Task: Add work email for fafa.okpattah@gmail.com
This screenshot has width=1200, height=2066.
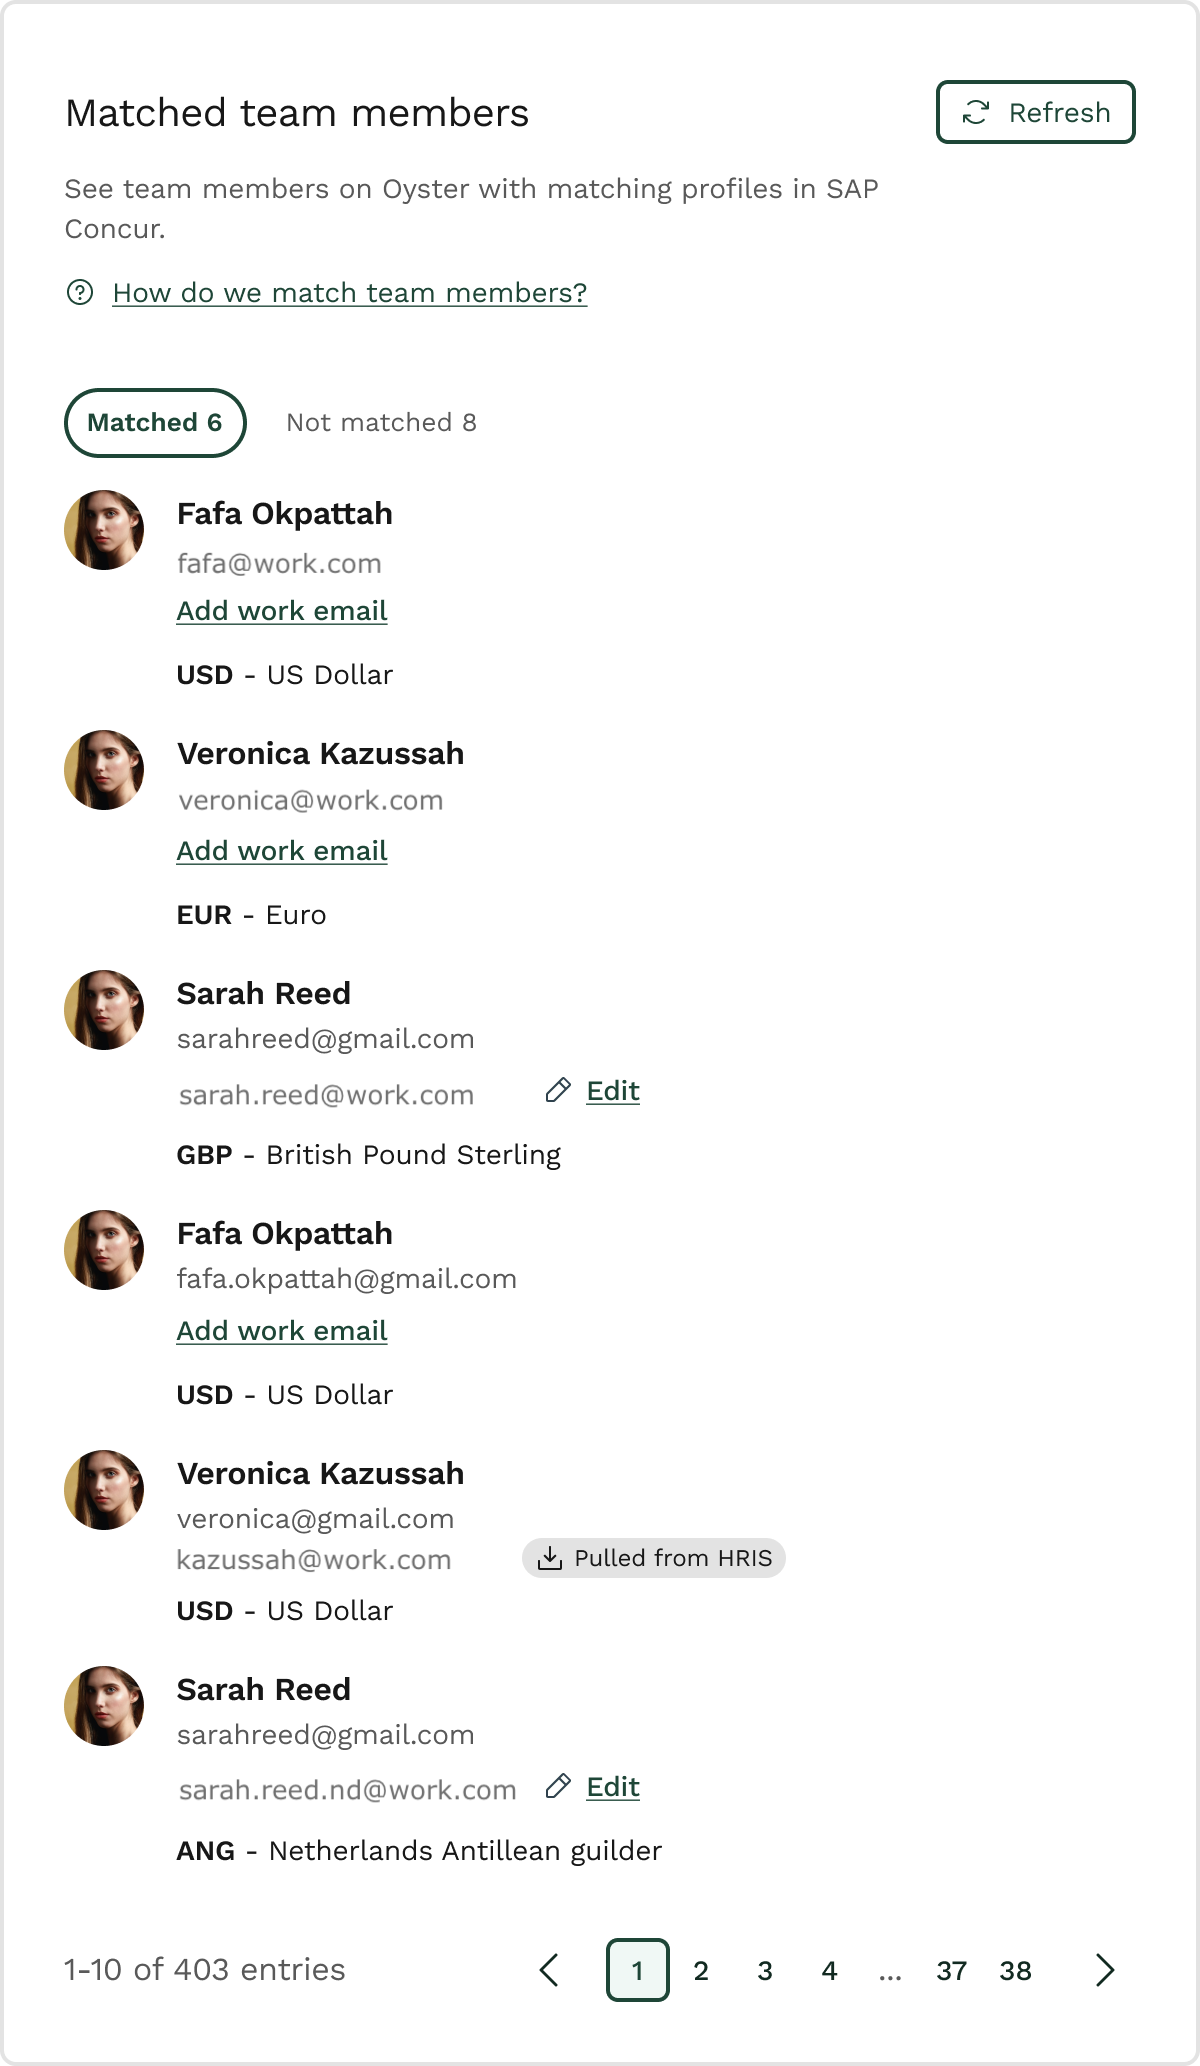Action: [x=281, y=1331]
